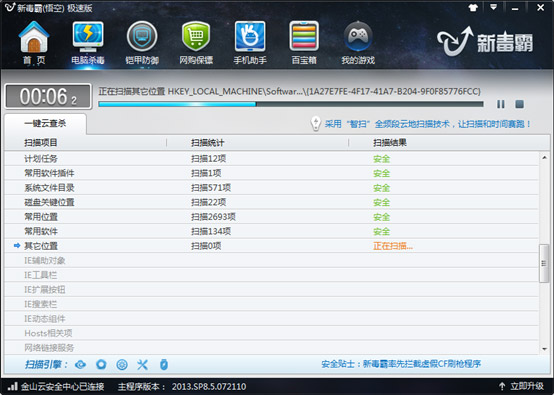This screenshot has height=395, width=554.
Task: Select the 其它位置 scan item row
Action: [271, 246]
